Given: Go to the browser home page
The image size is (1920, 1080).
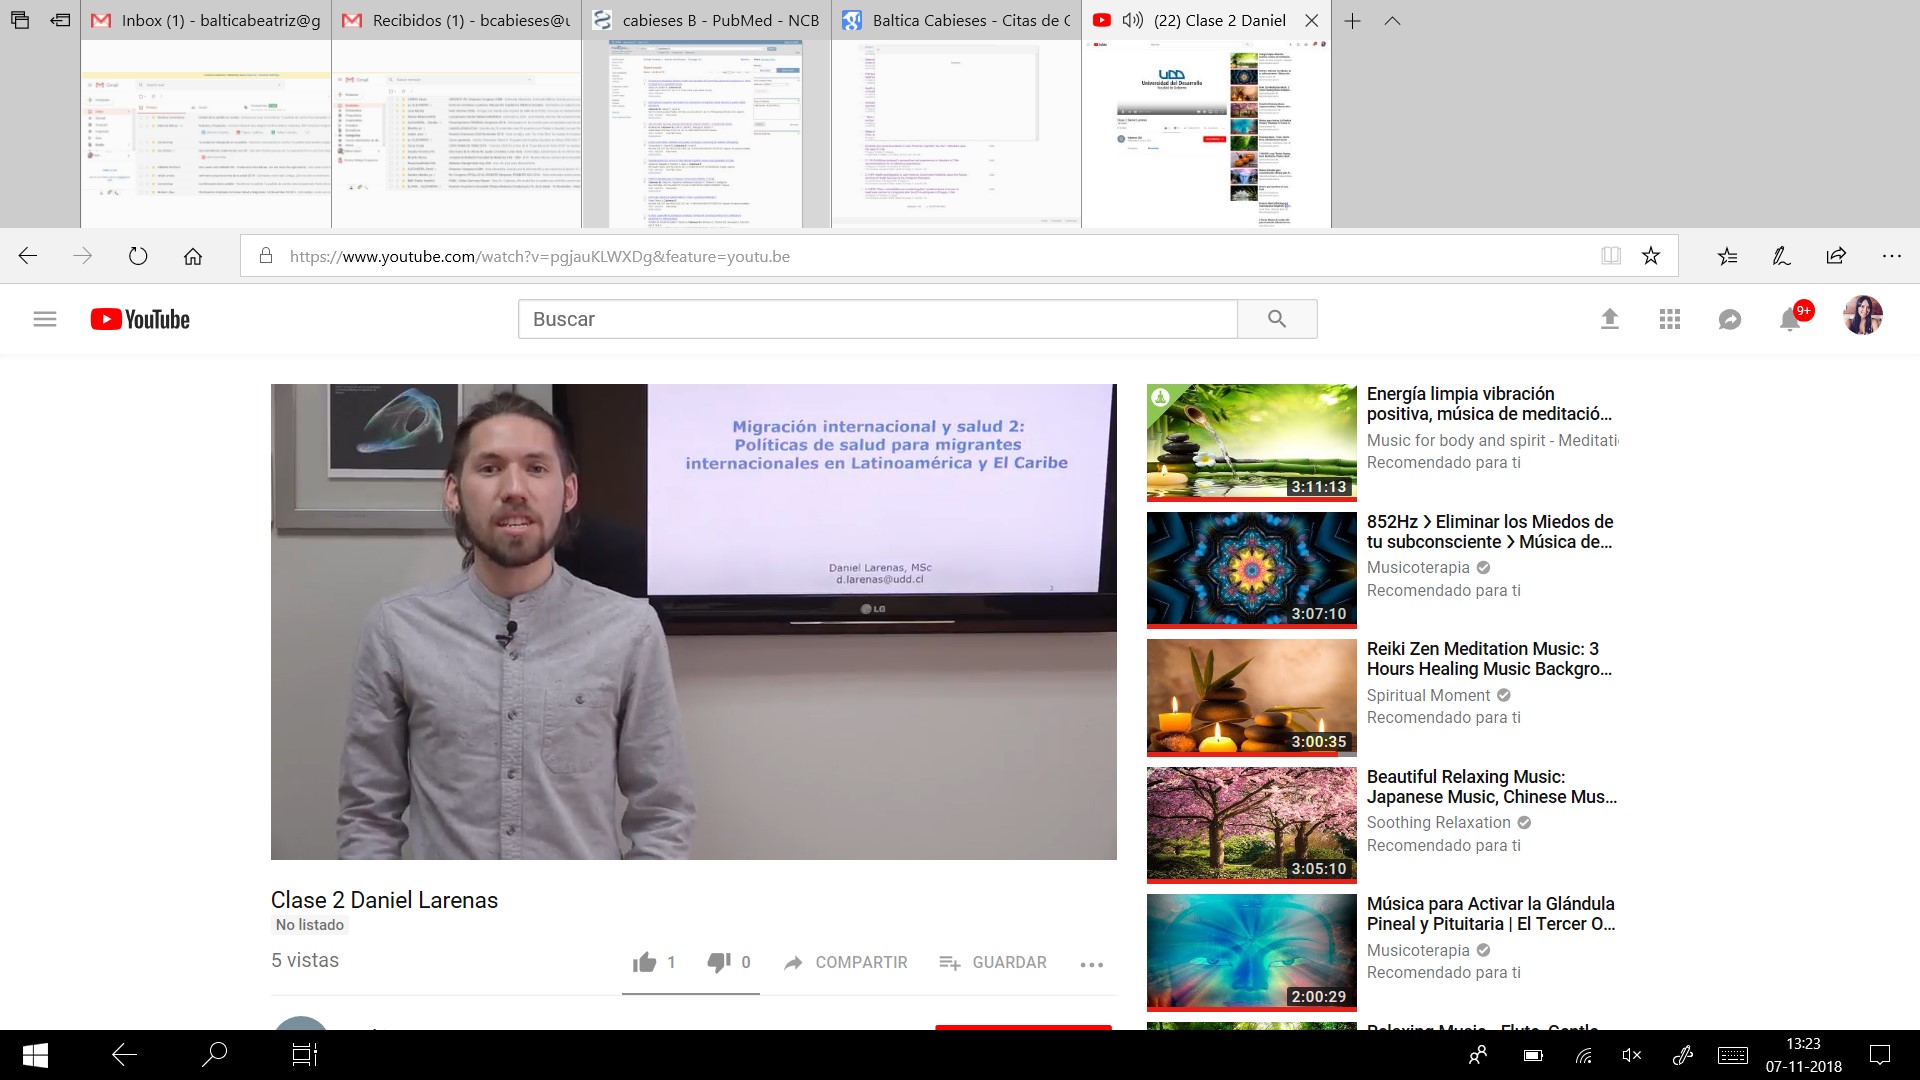Looking at the screenshot, I should (193, 256).
